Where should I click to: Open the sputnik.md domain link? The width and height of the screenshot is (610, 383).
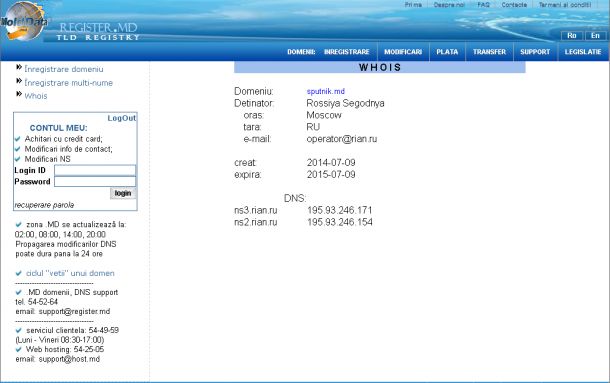(326, 91)
